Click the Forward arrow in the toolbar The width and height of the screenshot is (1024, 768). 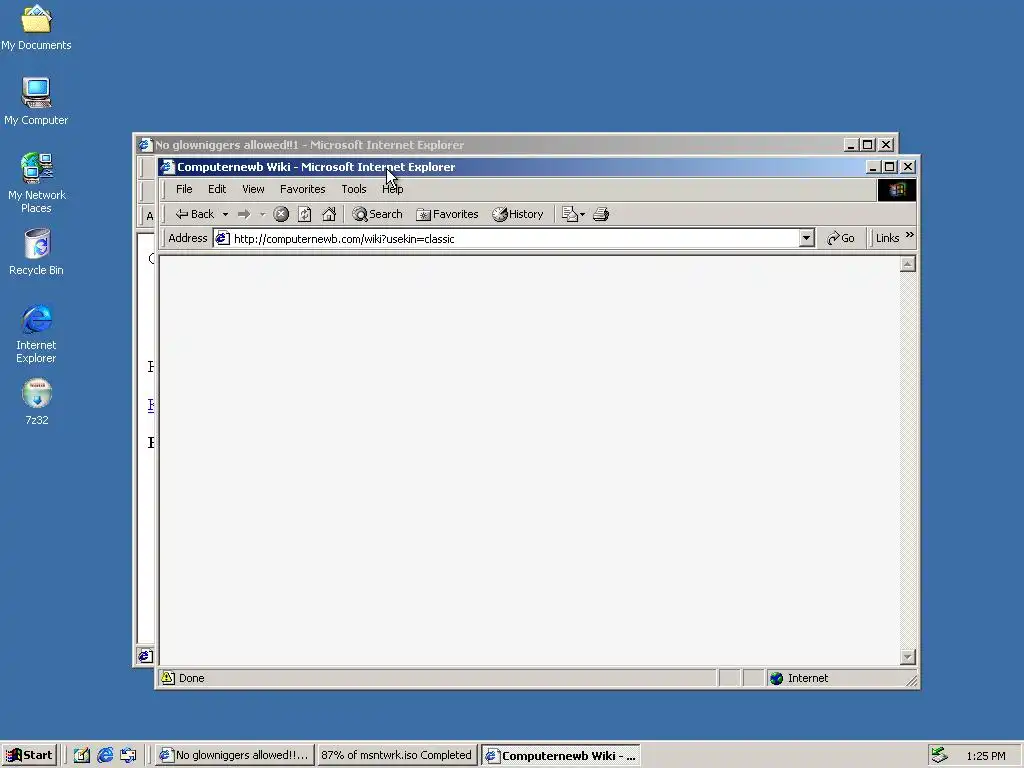[x=244, y=214]
